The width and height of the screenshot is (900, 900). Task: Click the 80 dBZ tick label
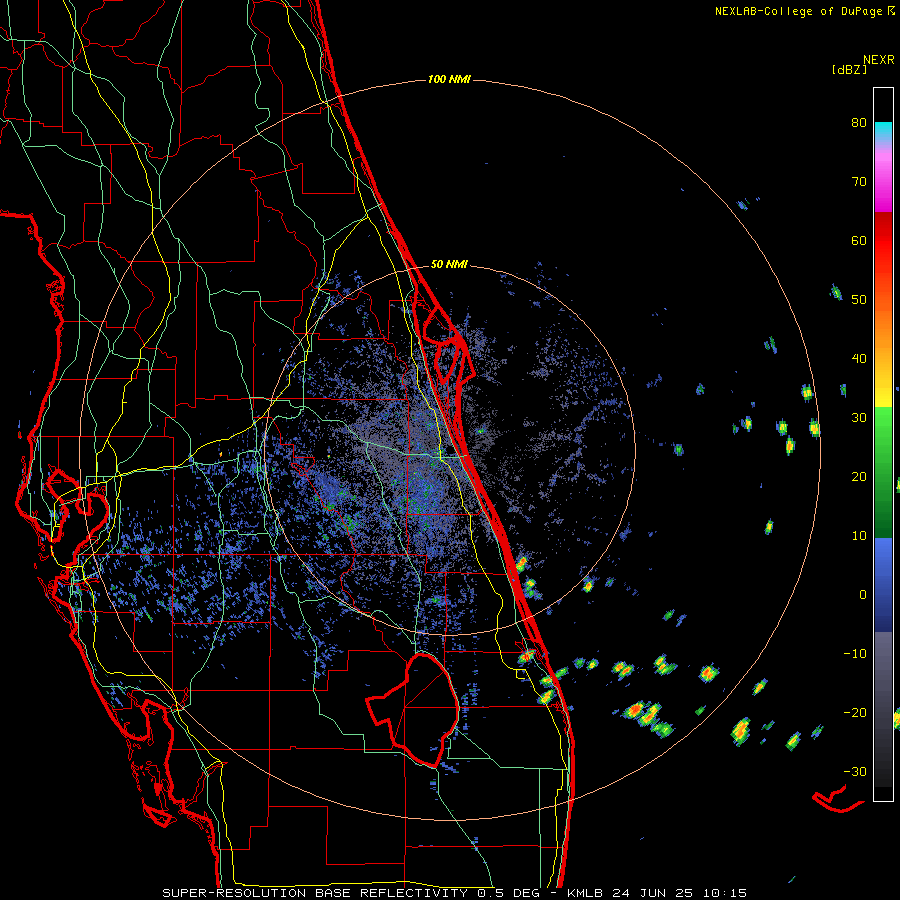click(x=859, y=123)
